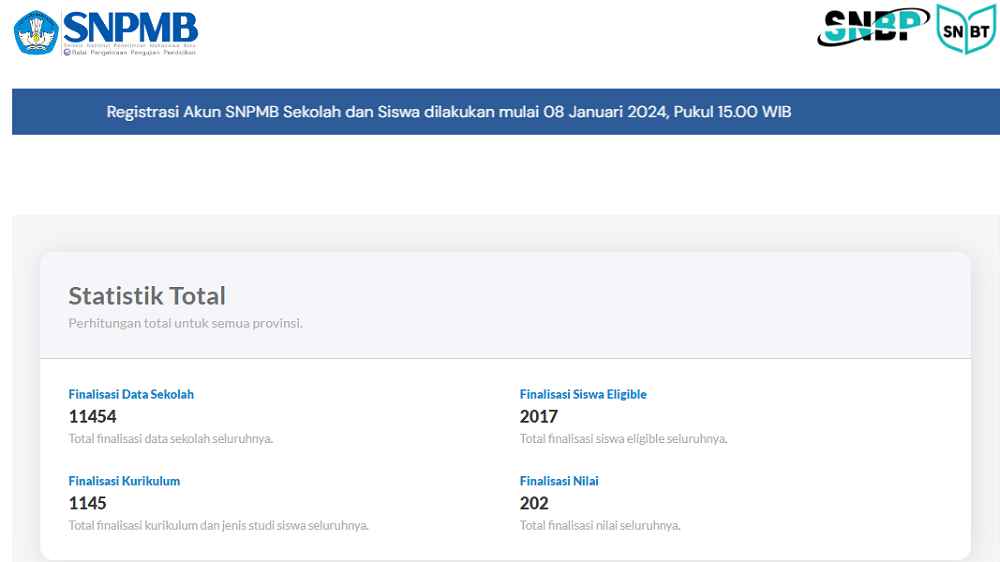Select the value 1145
The width and height of the screenshot is (1000, 562).
point(87,503)
